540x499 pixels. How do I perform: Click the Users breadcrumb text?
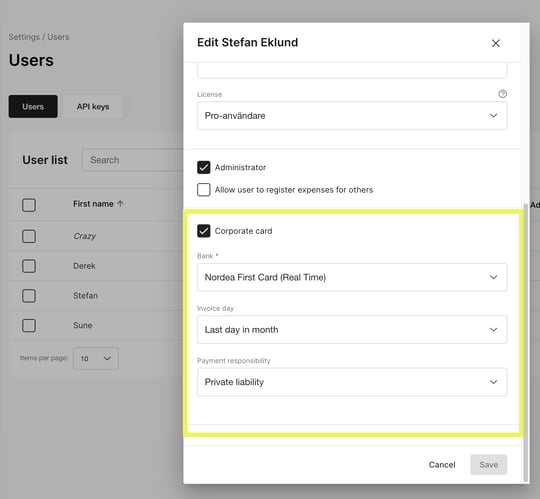pos(58,37)
